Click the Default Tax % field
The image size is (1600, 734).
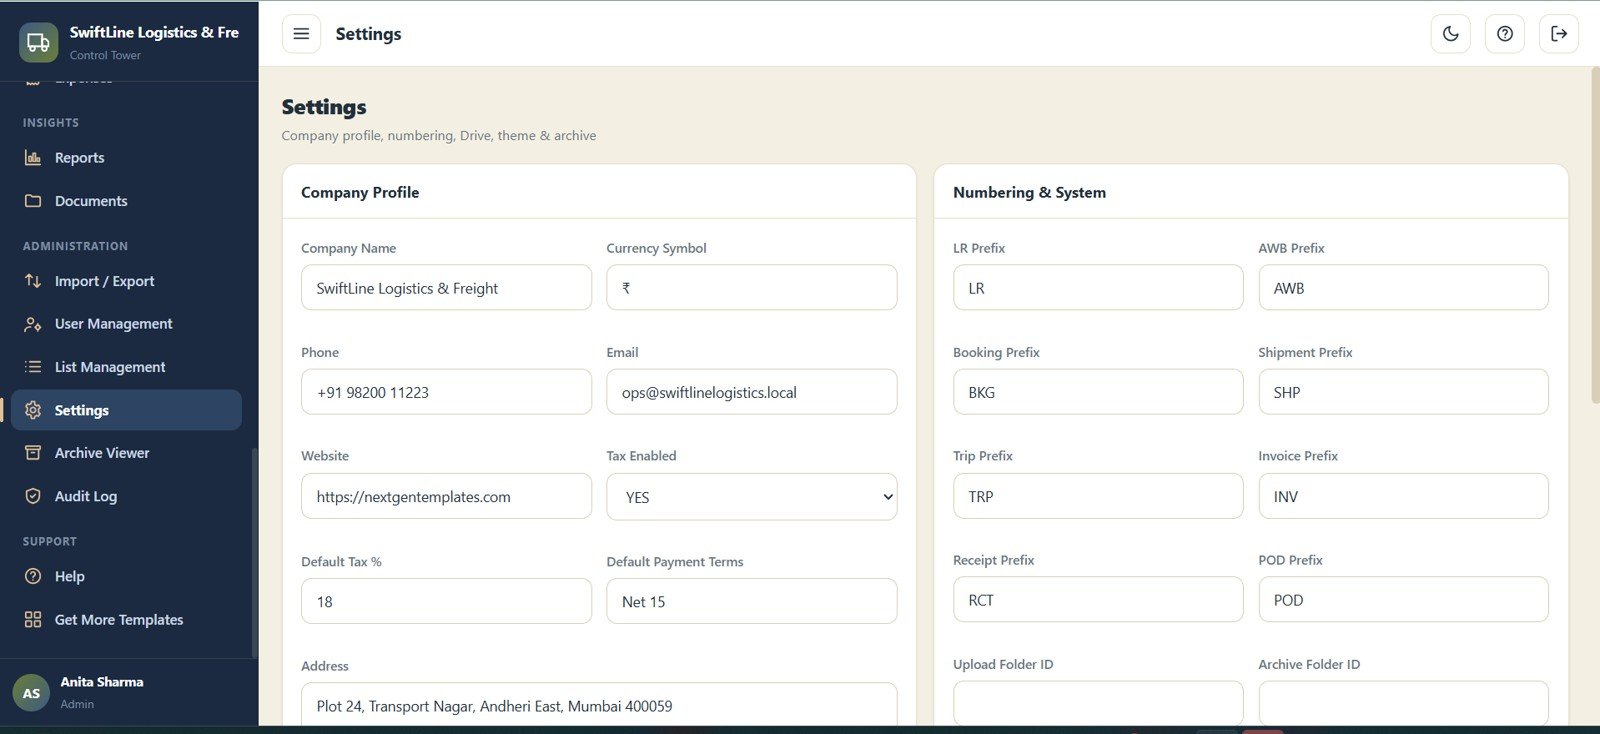pyautogui.click(x=446, y=601)
